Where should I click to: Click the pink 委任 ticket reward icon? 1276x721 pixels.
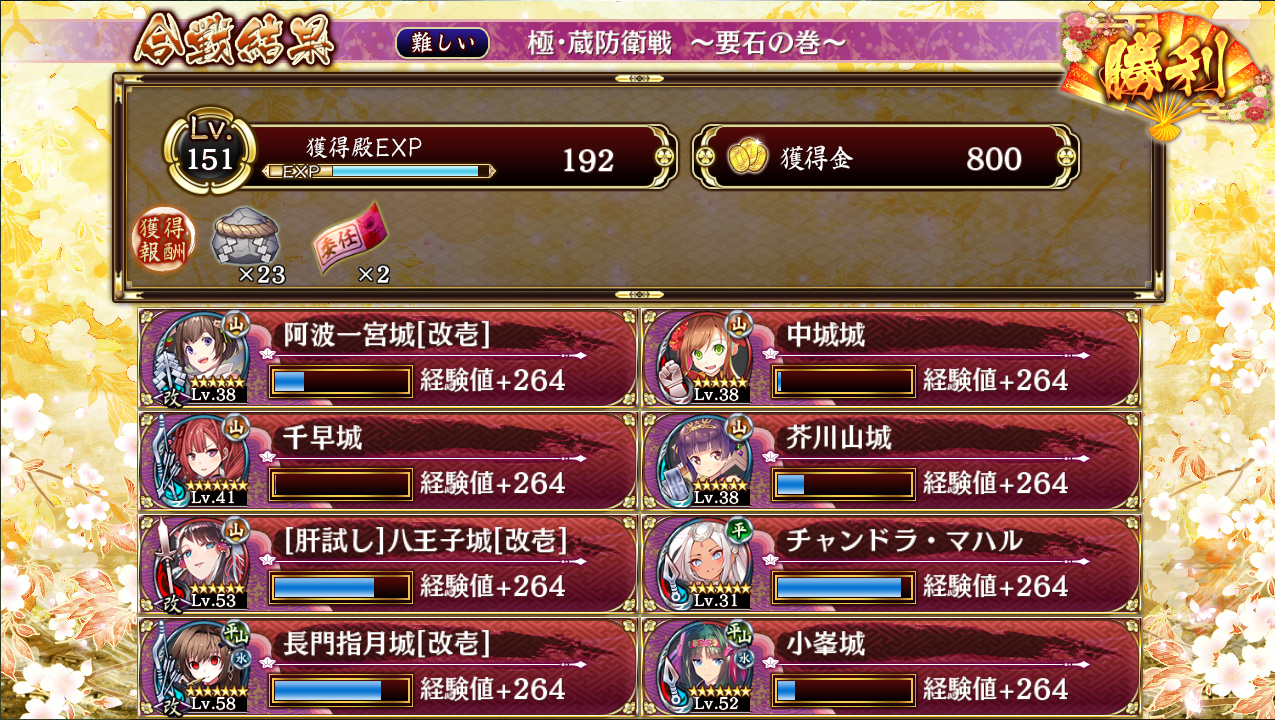tap(350, 238)
